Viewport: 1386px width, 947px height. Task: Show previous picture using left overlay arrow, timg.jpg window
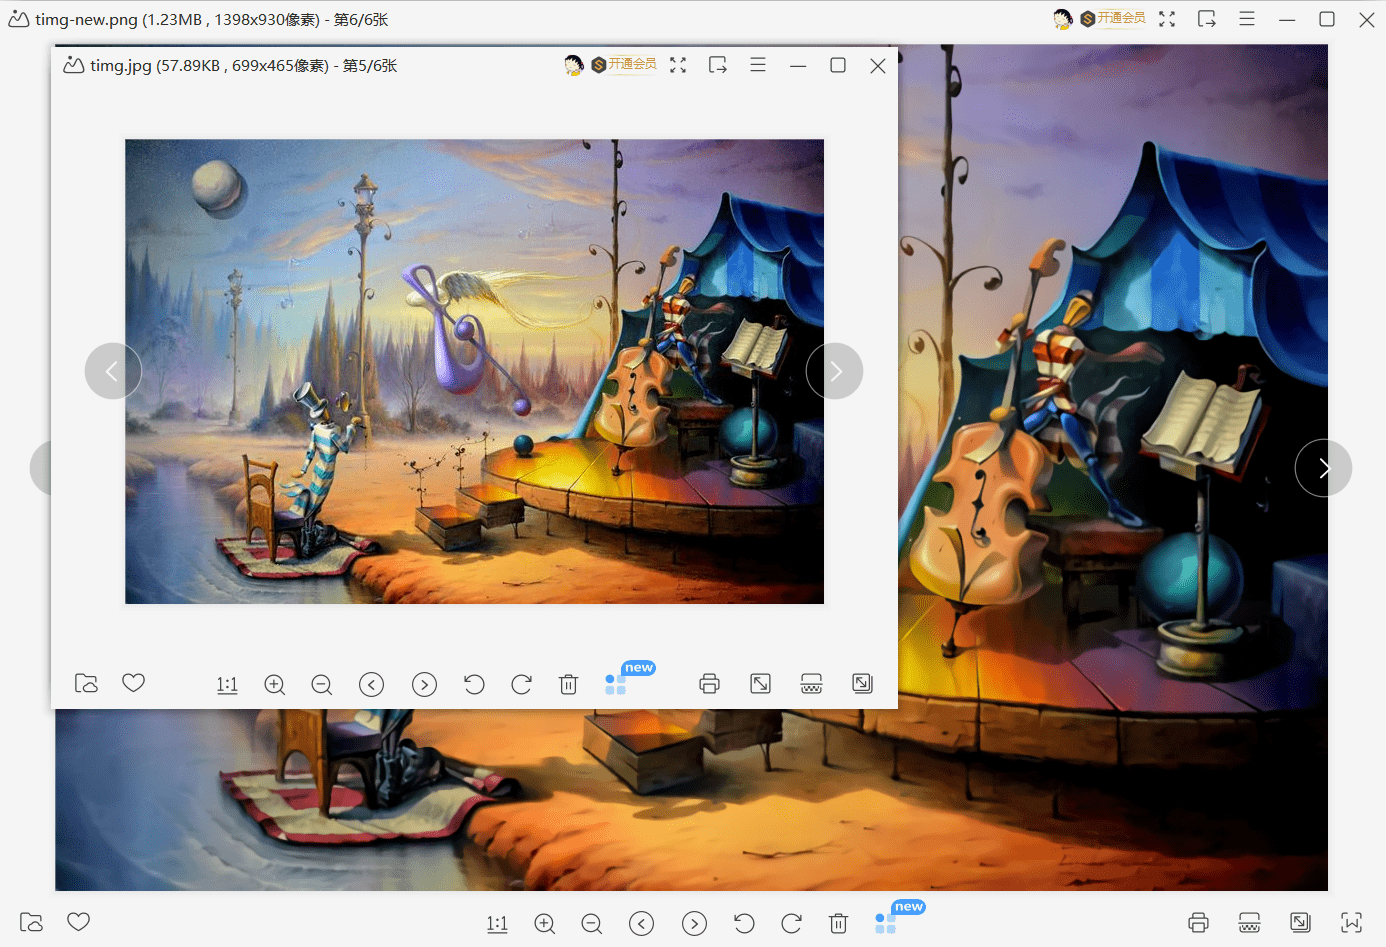coord(113,371)
